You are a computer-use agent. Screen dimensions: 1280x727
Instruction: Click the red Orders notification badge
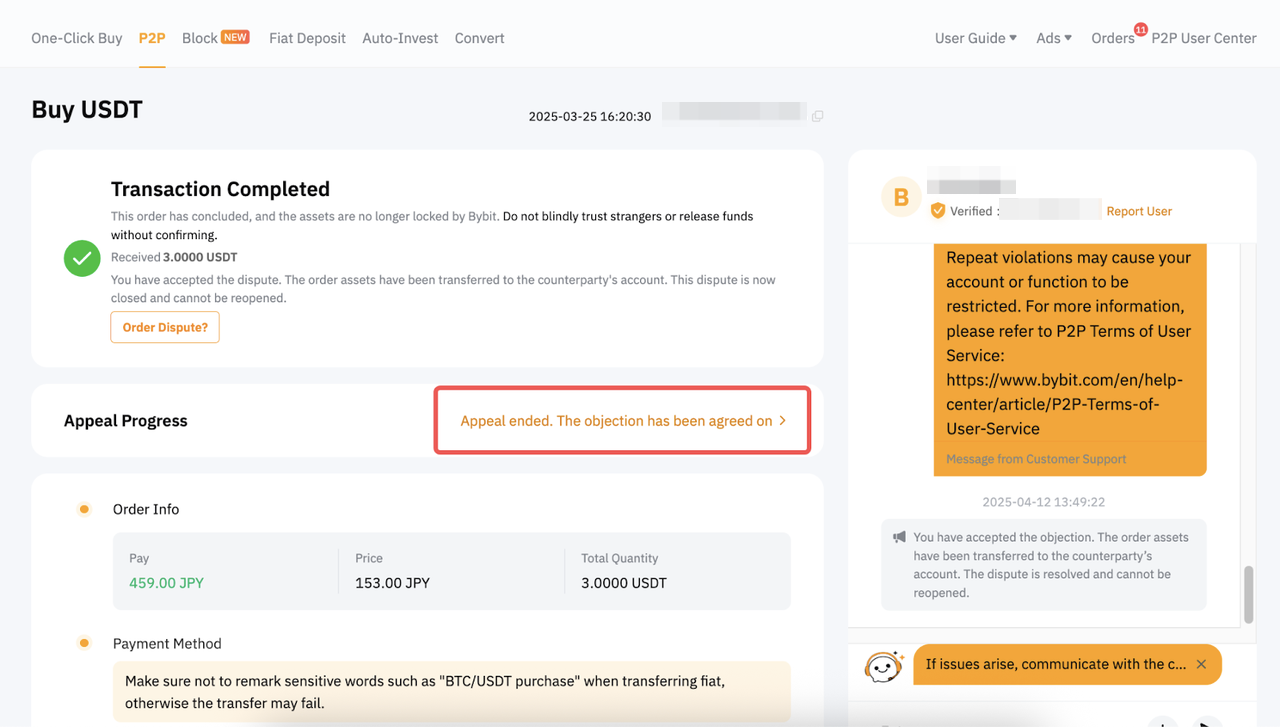pyautogui.click(x=1140, y=30)
